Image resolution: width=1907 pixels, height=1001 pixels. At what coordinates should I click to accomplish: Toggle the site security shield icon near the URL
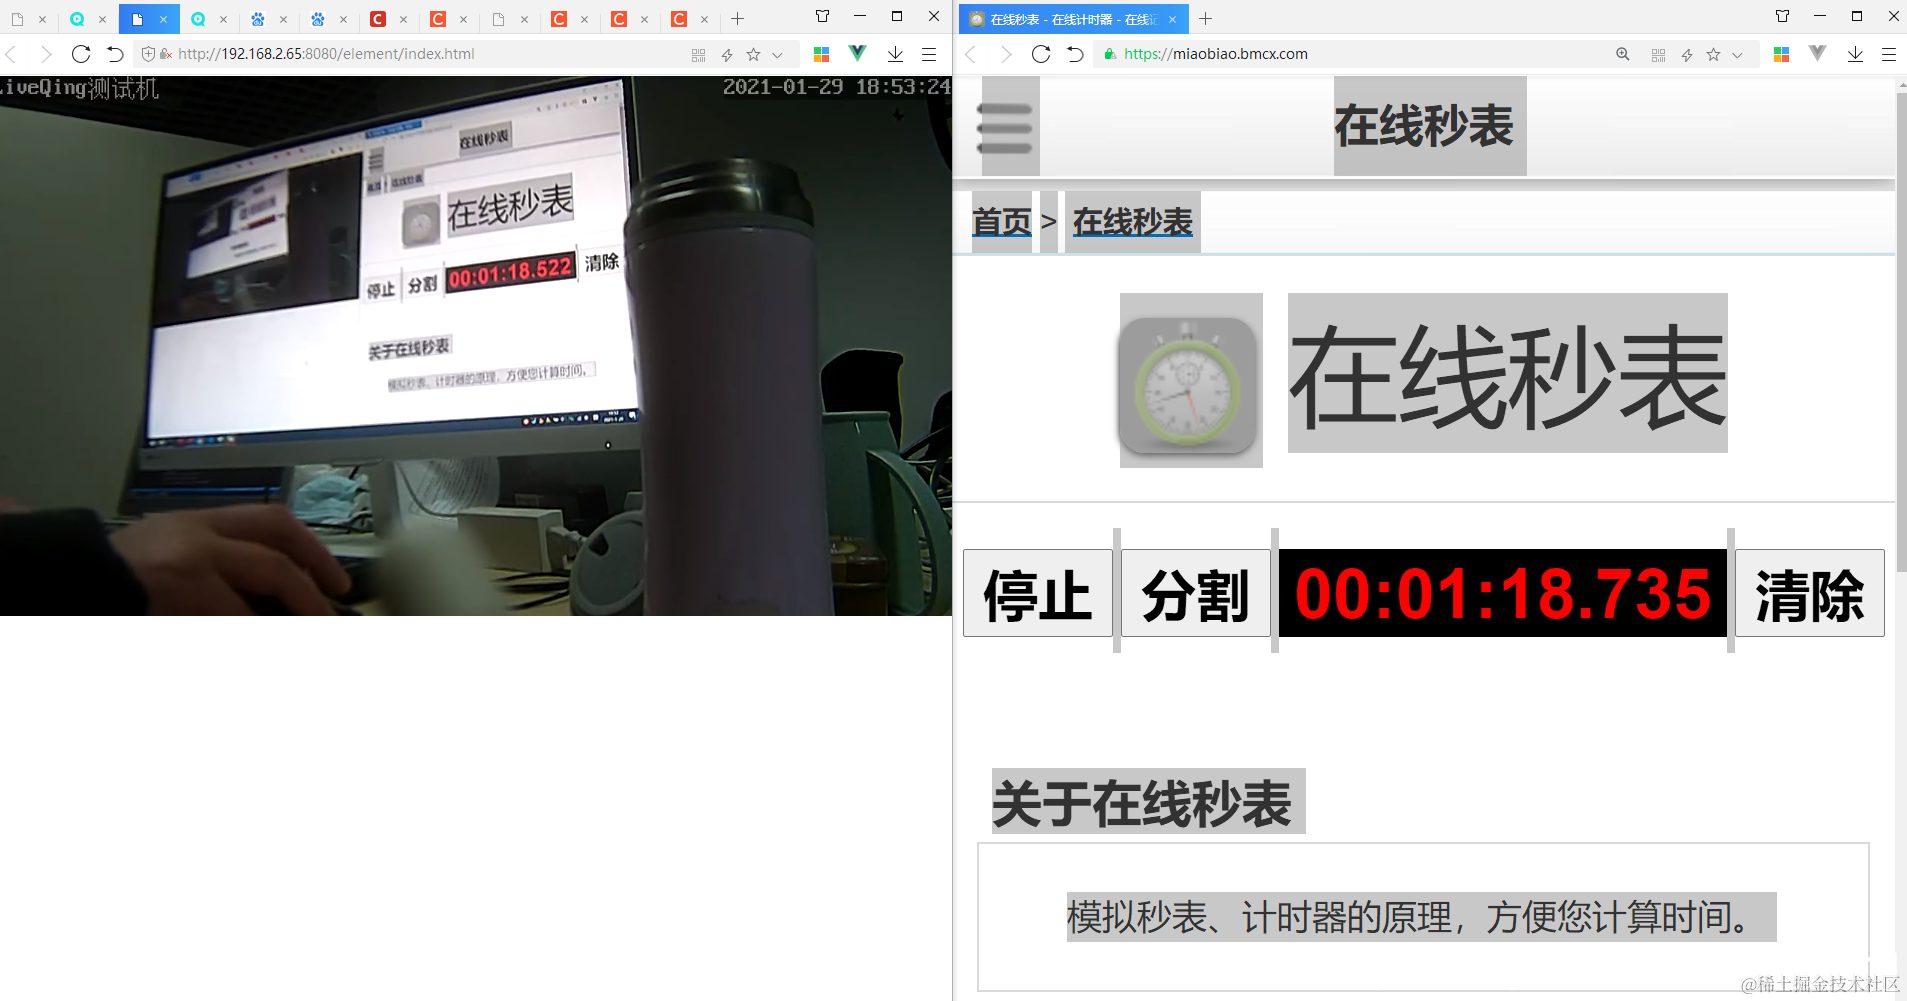pyautogui.click(x=150, y=54)
